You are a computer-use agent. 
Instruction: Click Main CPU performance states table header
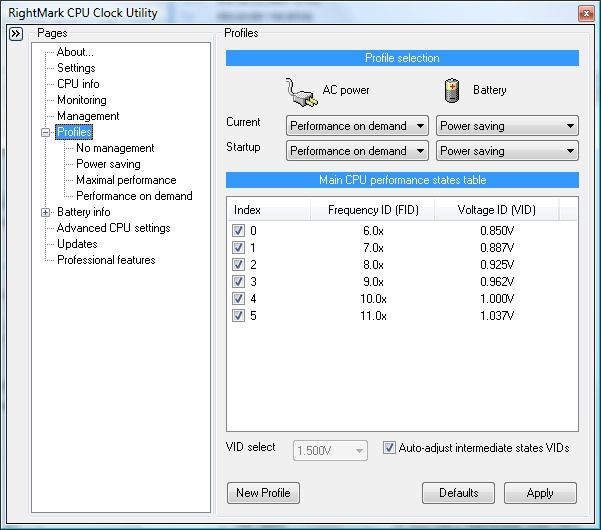coord(402,180)
